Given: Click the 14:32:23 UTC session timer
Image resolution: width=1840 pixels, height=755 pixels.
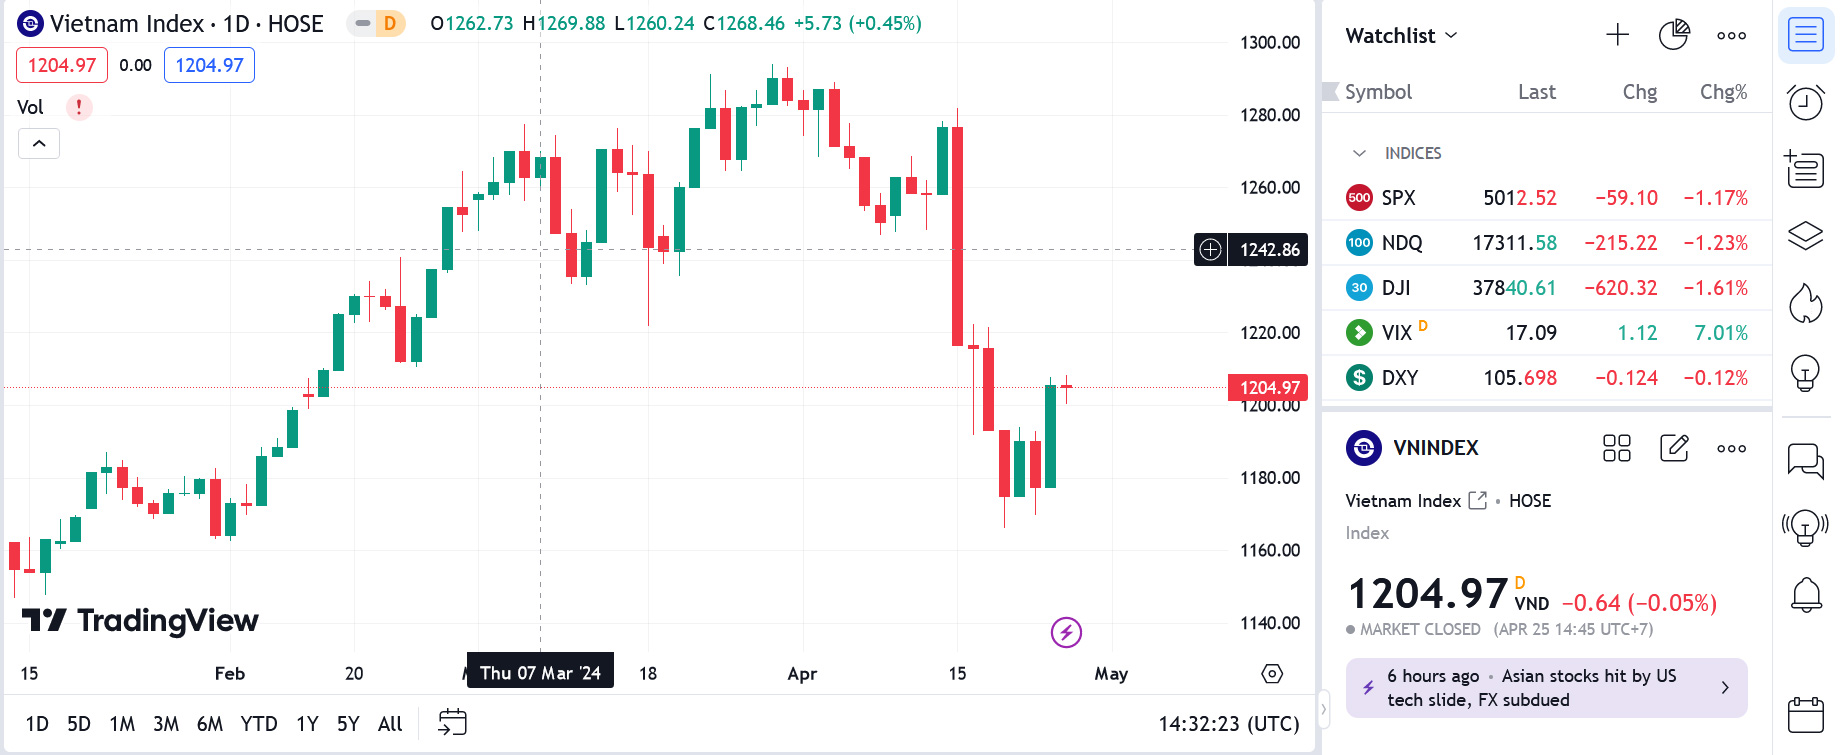Looking at the screenshot, I should pyautogui.click(x=1227, y=723).
